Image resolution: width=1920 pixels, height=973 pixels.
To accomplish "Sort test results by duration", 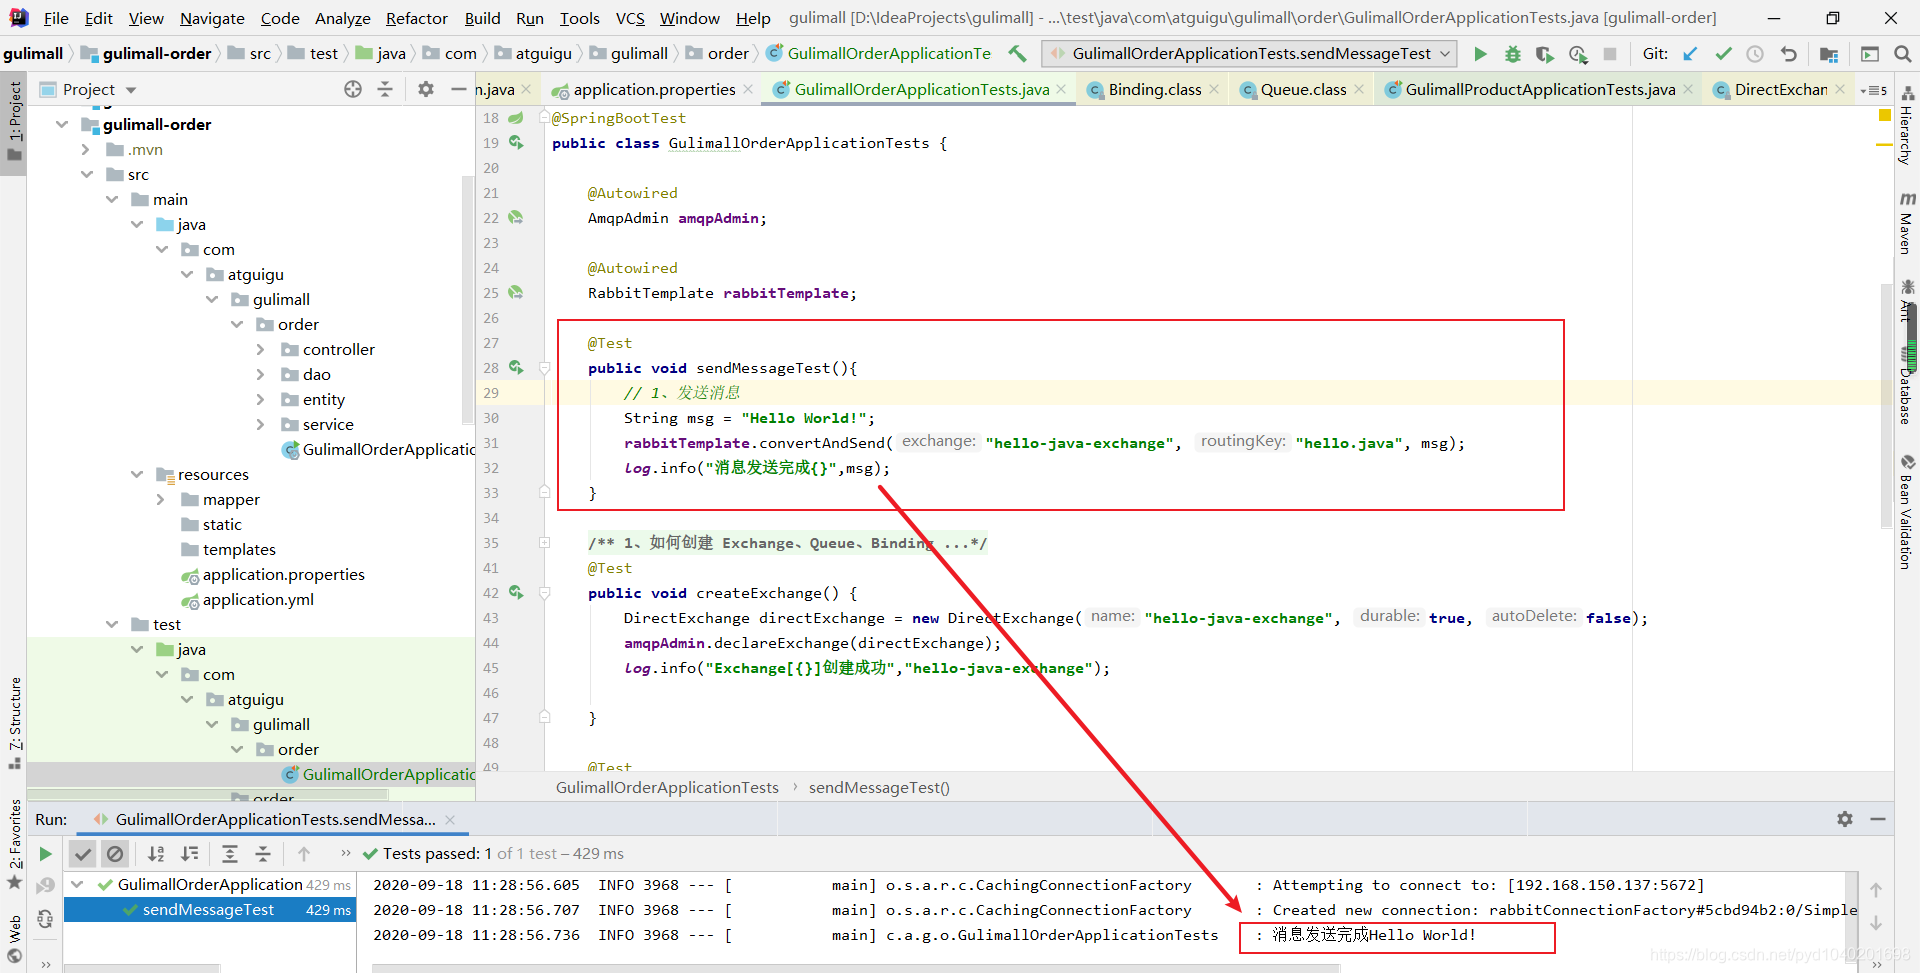I will point(189,854).
